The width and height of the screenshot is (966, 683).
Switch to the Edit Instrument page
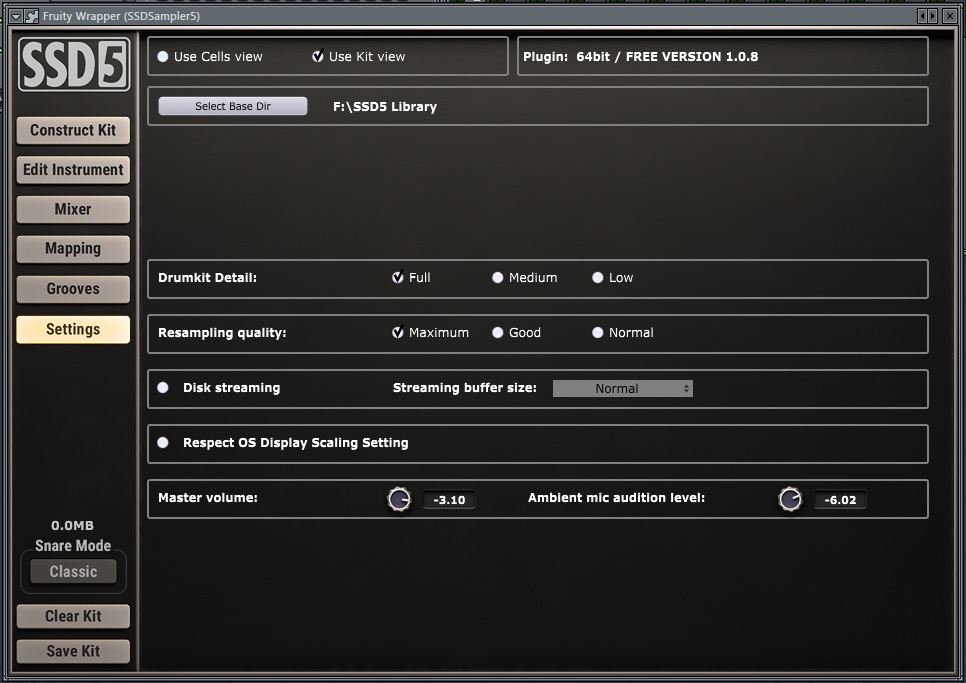click(x=73, y=170)
